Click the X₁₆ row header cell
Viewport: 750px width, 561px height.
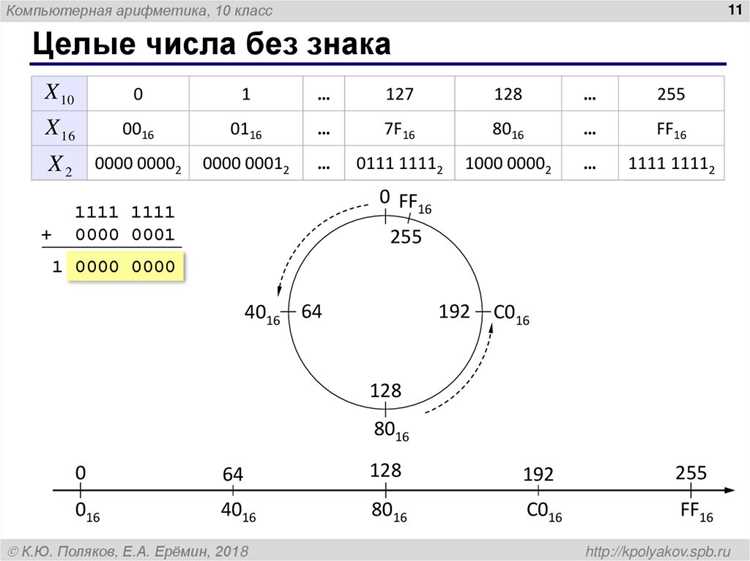point(59,128)
